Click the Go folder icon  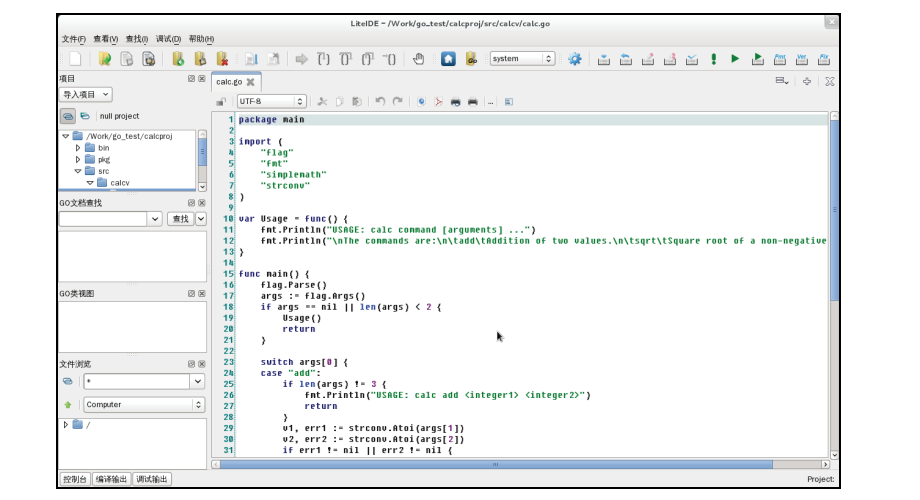pos(471,59)
